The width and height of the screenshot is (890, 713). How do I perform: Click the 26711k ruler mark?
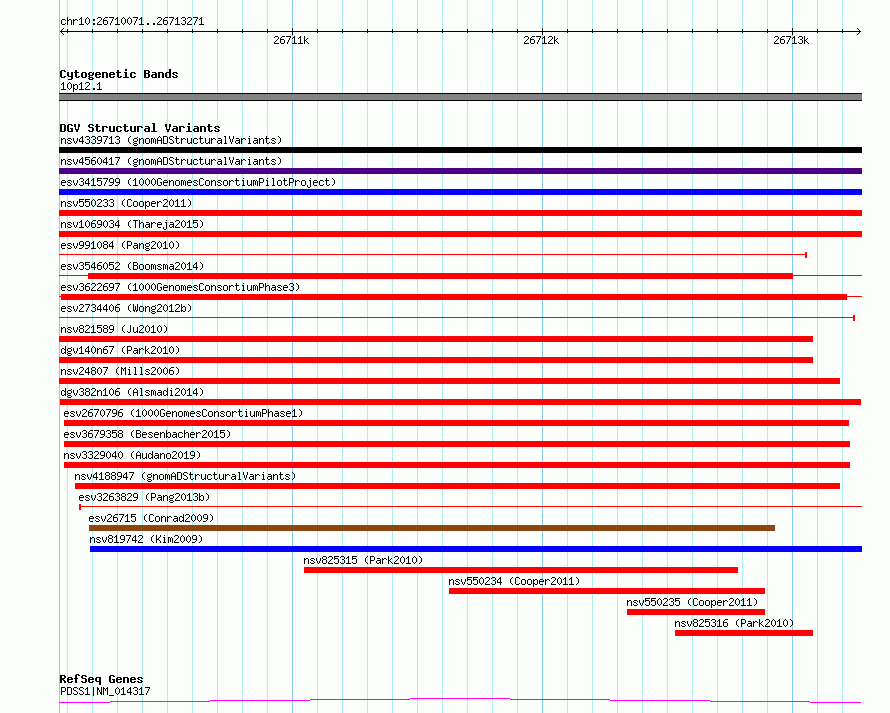coord(291,40)
